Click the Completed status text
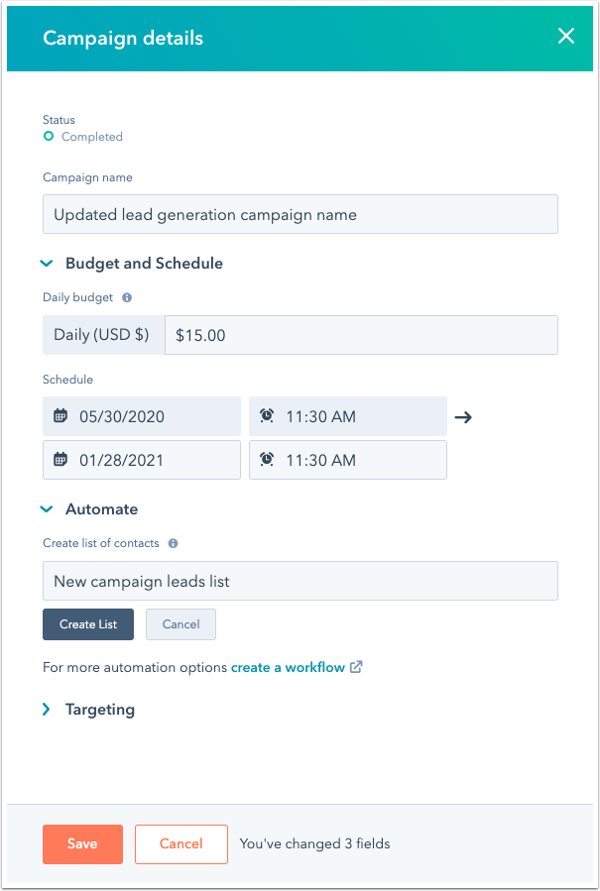 [x=92, y=136]
